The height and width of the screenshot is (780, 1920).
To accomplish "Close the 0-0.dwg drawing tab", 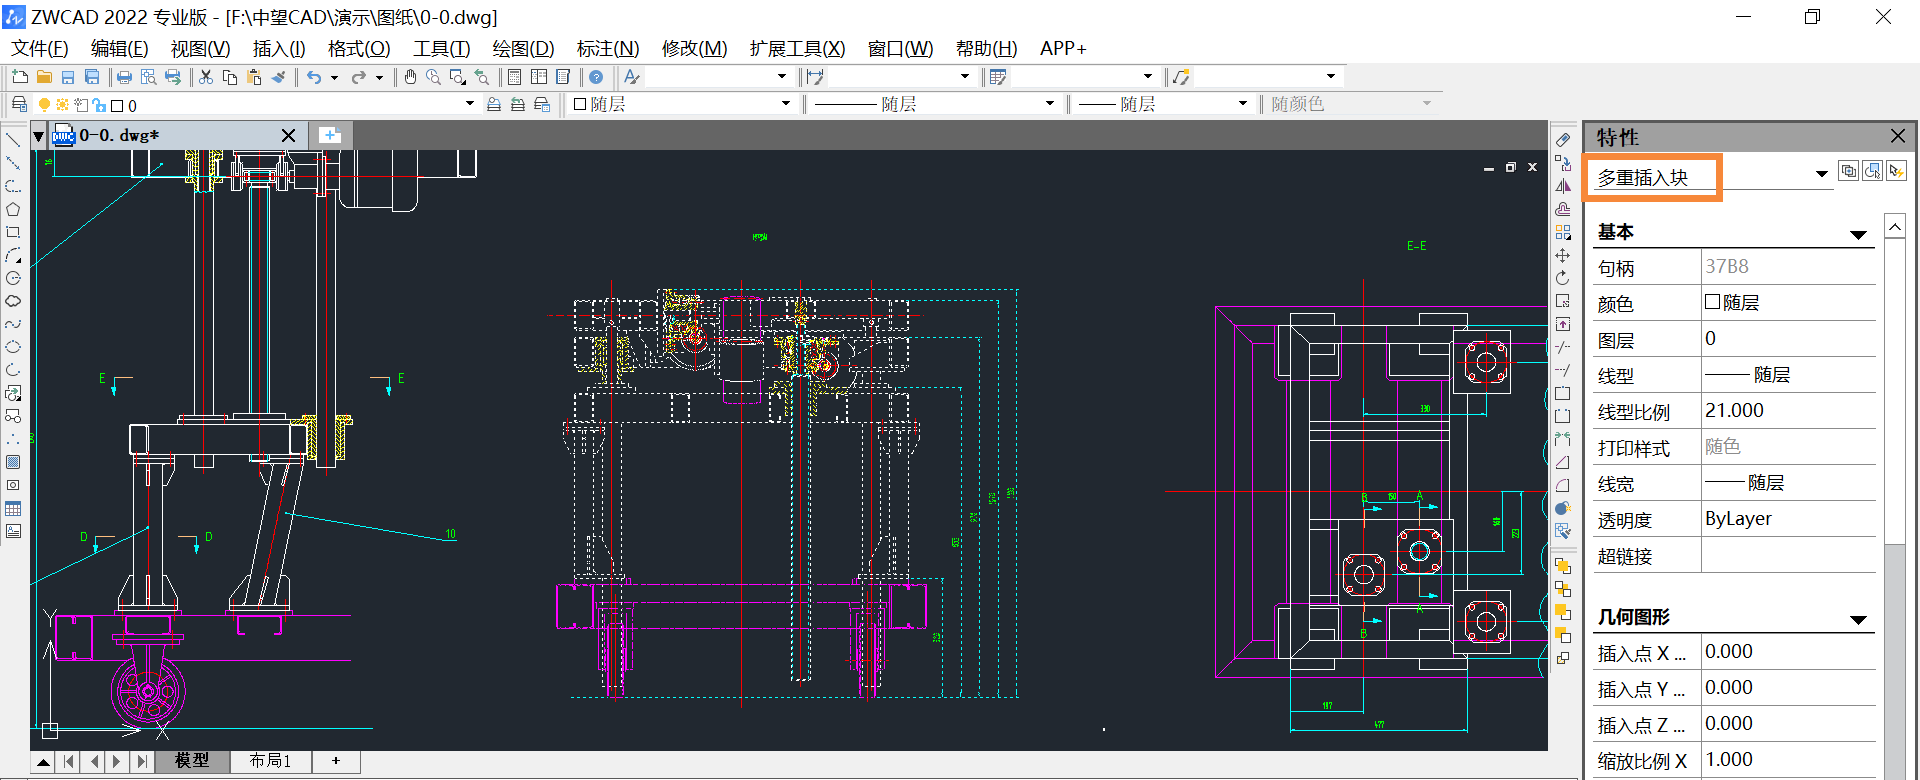I will pyautogui.click(x=288, y=135).
